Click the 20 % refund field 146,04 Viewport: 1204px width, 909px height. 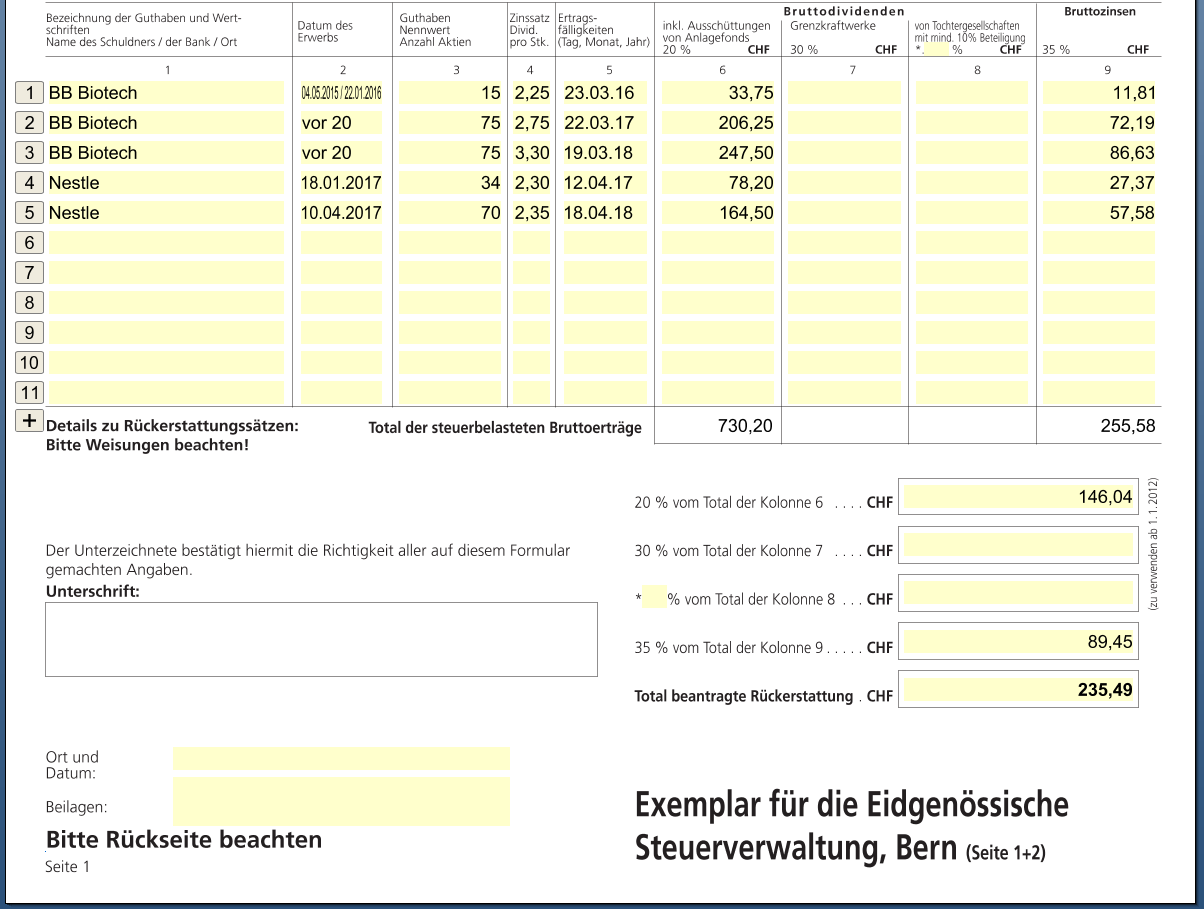pyautogui.click(x=1018, y=498)
